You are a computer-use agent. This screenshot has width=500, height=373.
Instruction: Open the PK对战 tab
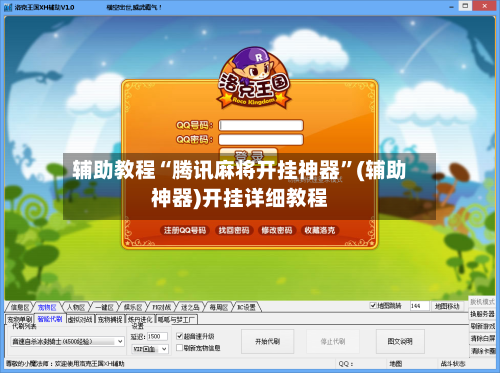click(162, 307)
